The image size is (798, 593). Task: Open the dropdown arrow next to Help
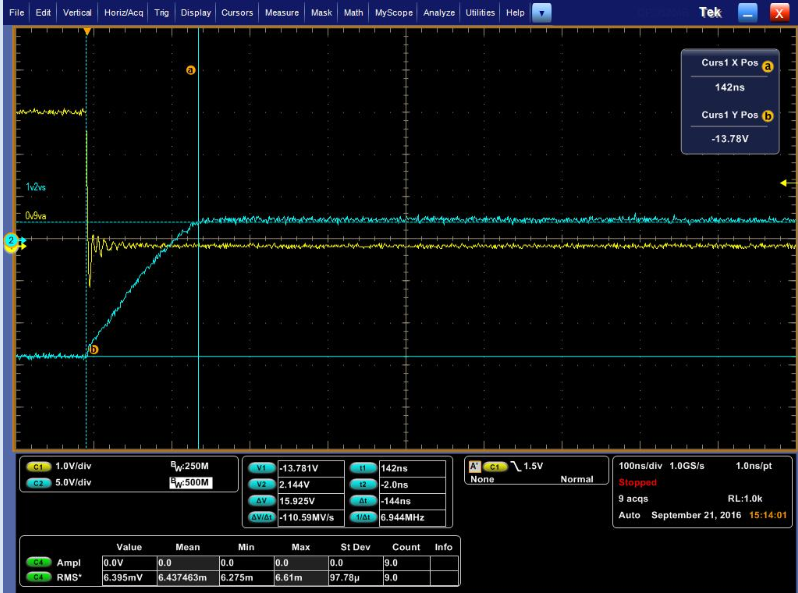(541, 13)
